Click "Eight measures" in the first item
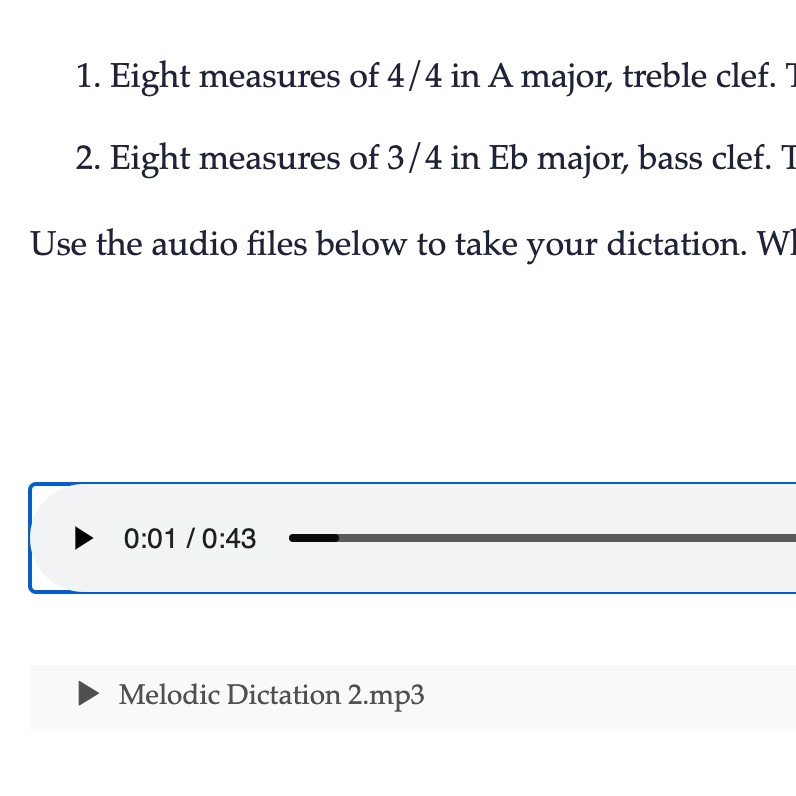This screenshot has width=796, height=796. (225, 77)
